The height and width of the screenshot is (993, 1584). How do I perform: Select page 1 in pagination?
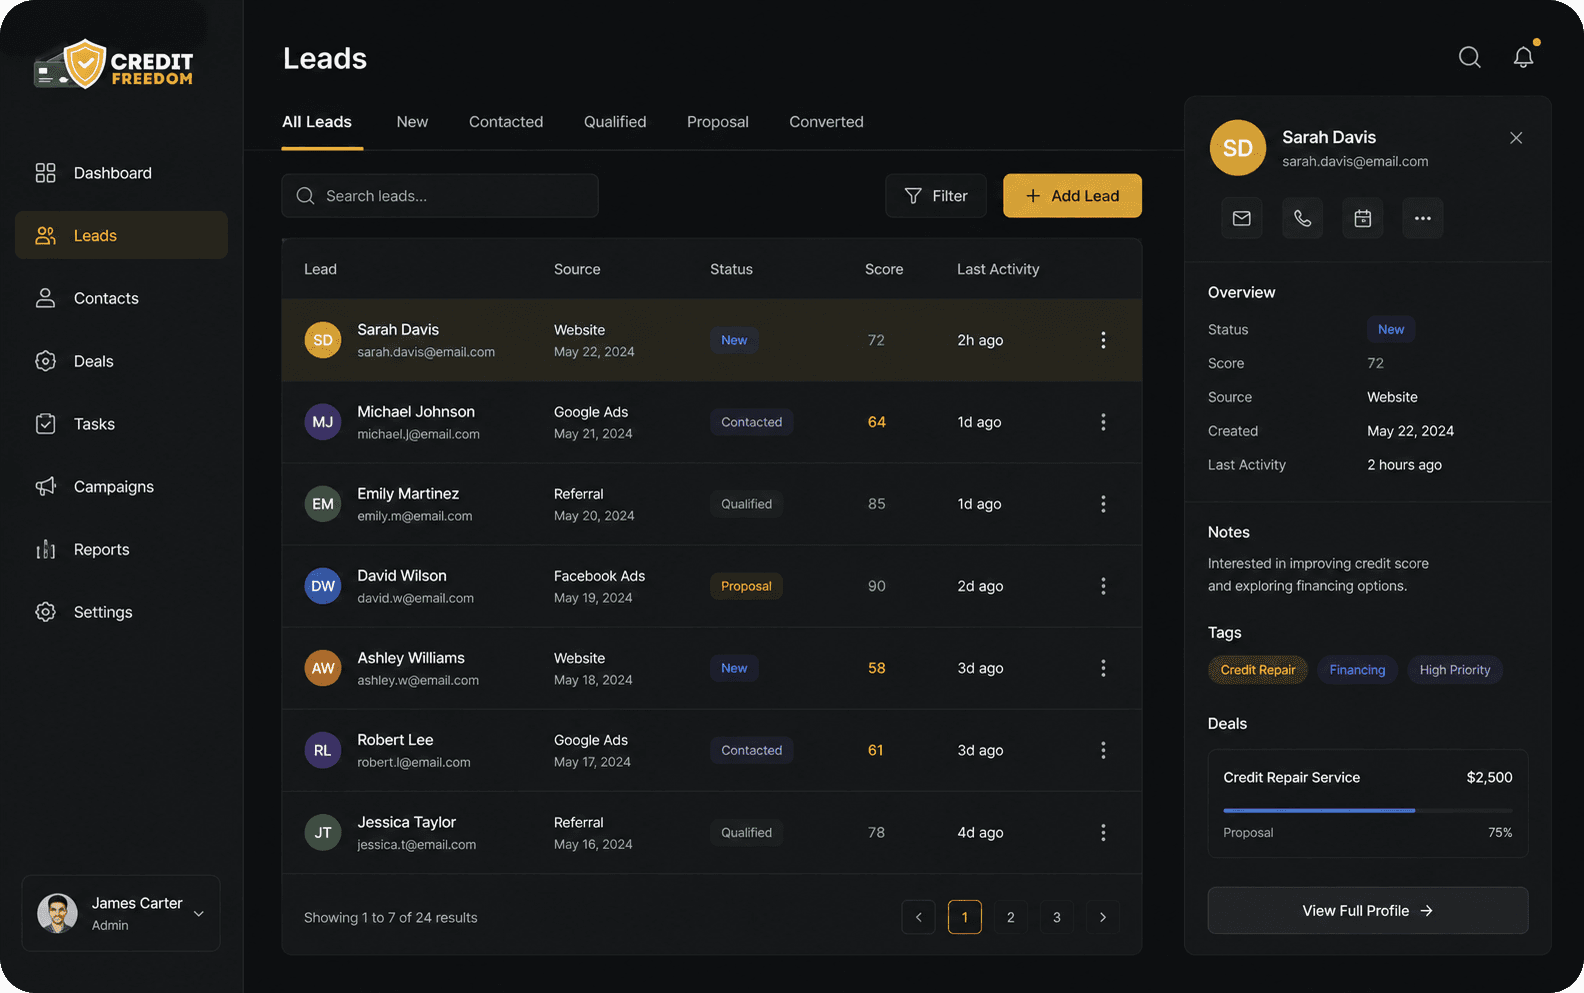coord(964,917)
